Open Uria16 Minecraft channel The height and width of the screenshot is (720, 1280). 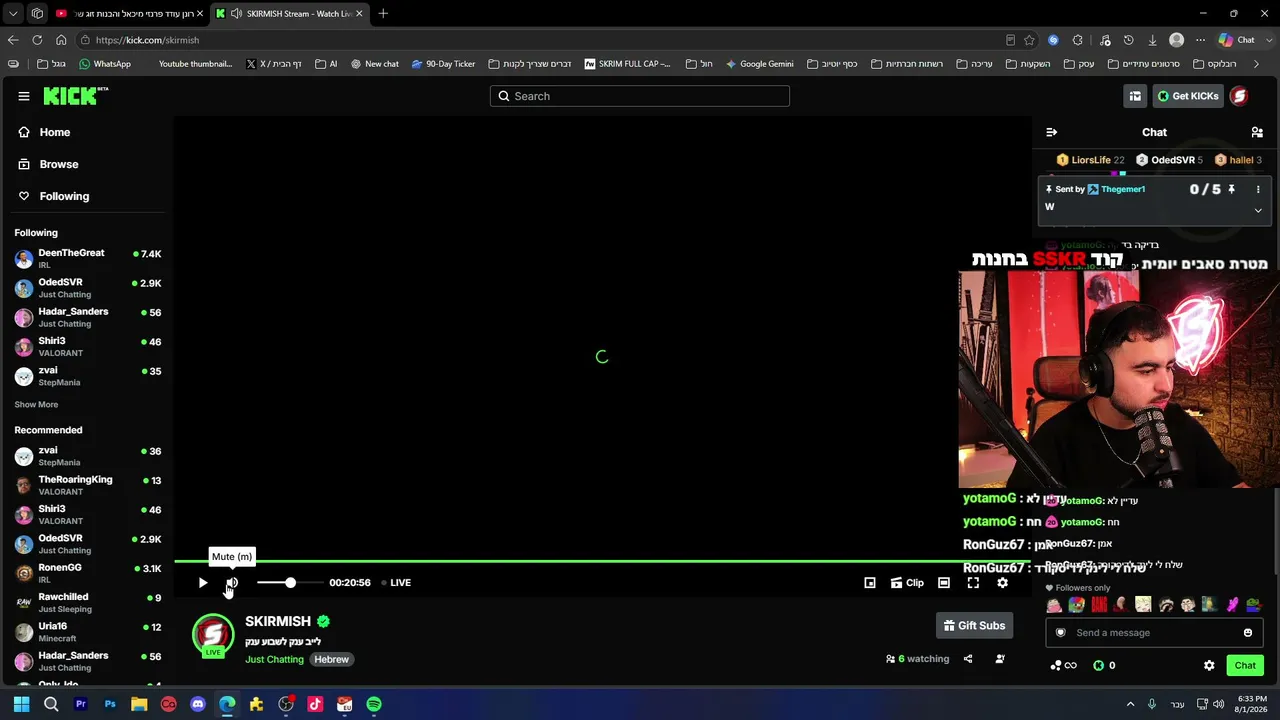(87, 632)
